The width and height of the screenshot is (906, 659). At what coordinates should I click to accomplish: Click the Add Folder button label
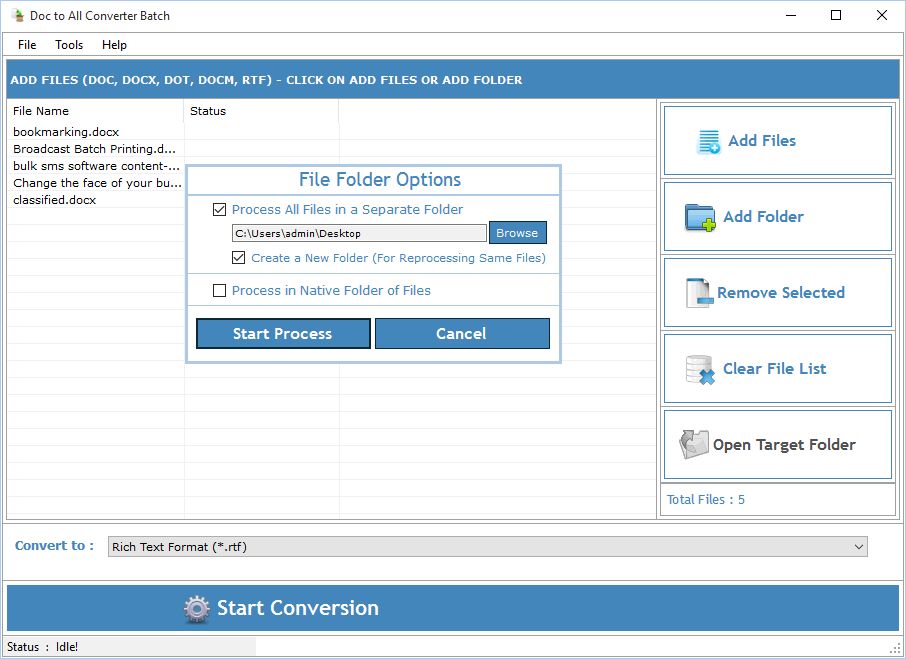pos(763,217)
